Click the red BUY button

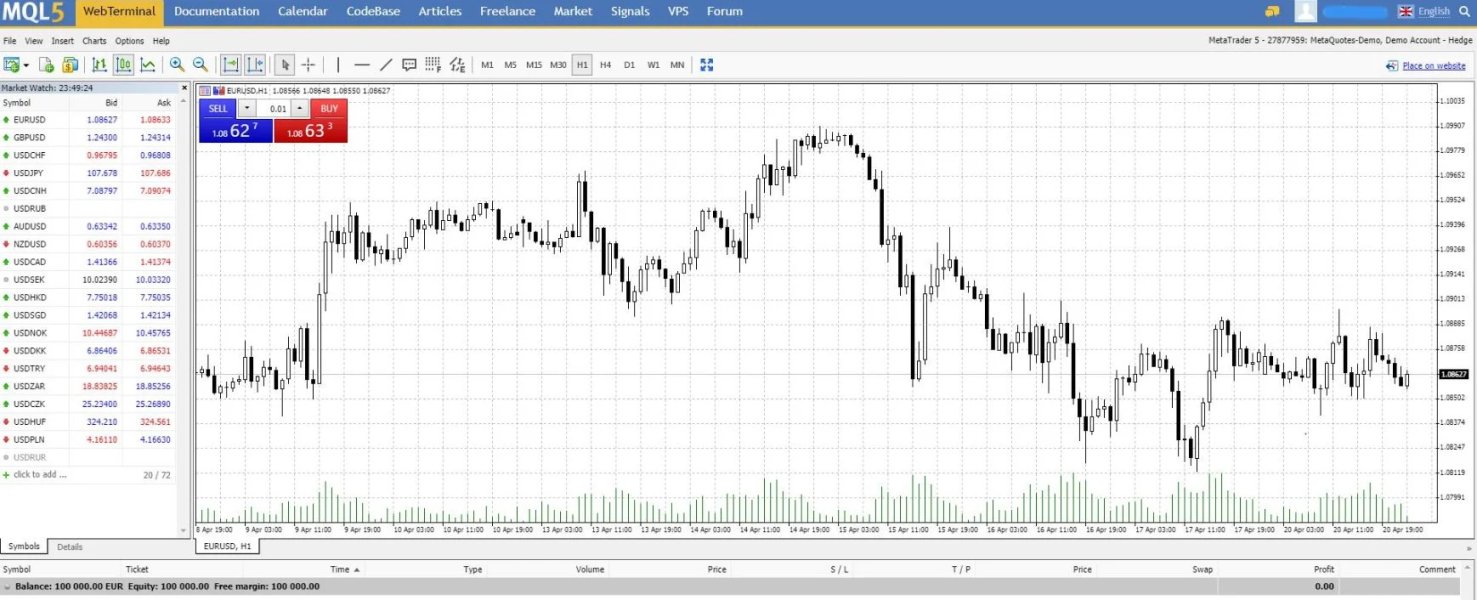click(x=311, y=120)
